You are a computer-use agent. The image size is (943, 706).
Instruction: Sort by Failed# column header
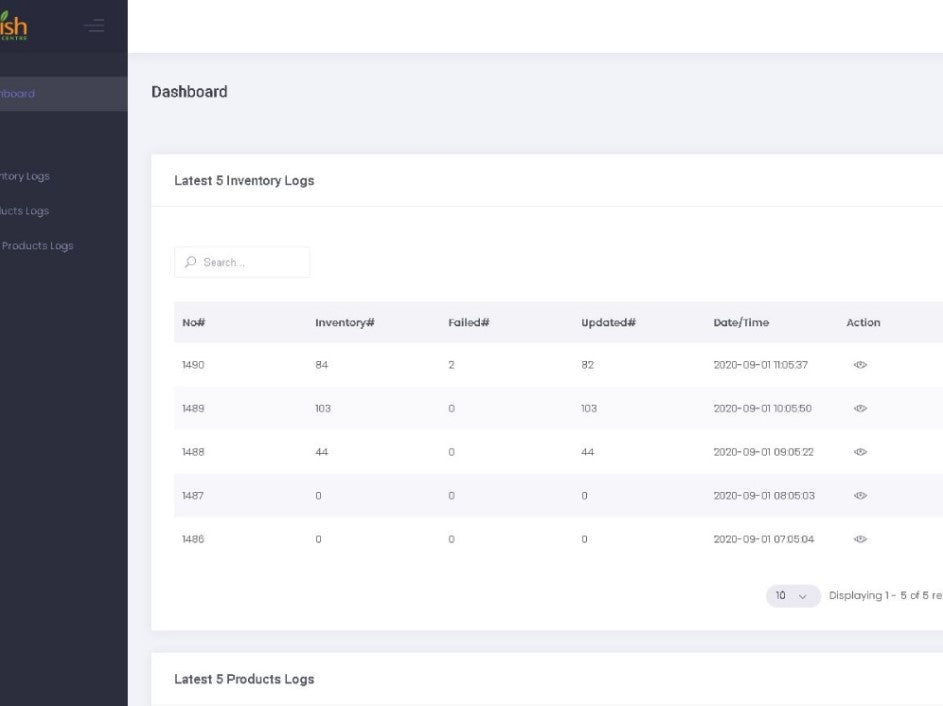coord(468,323)
